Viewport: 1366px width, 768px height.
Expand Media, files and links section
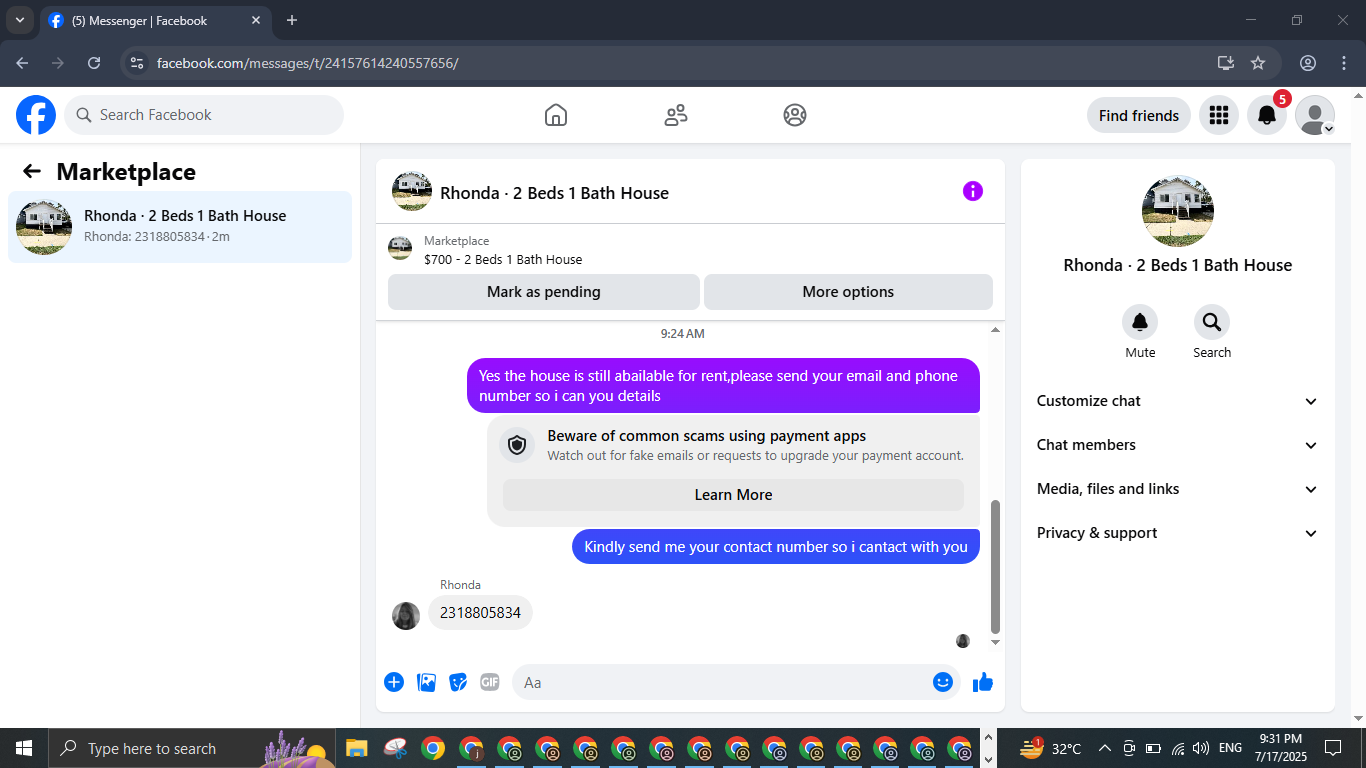click(1178, 489)
